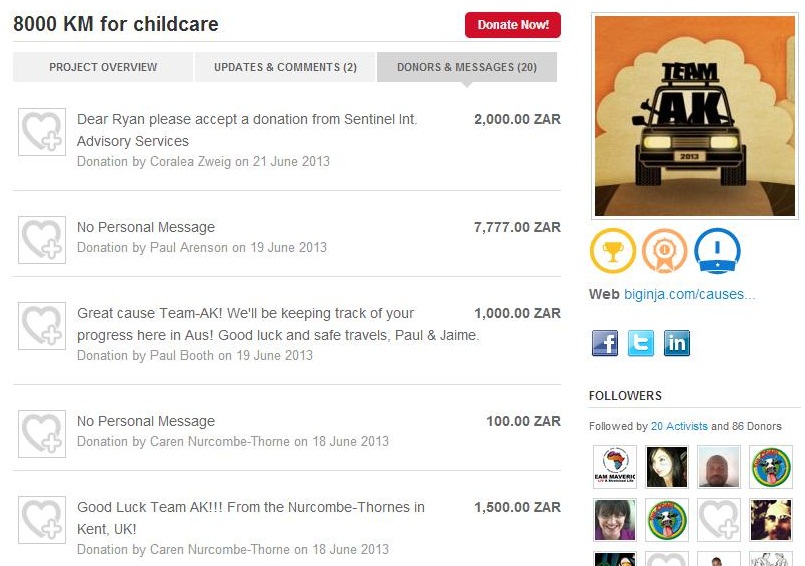This screenshot has width=805, height=566.
Task: Open the 20 Activists followers link
Action: 679,426
